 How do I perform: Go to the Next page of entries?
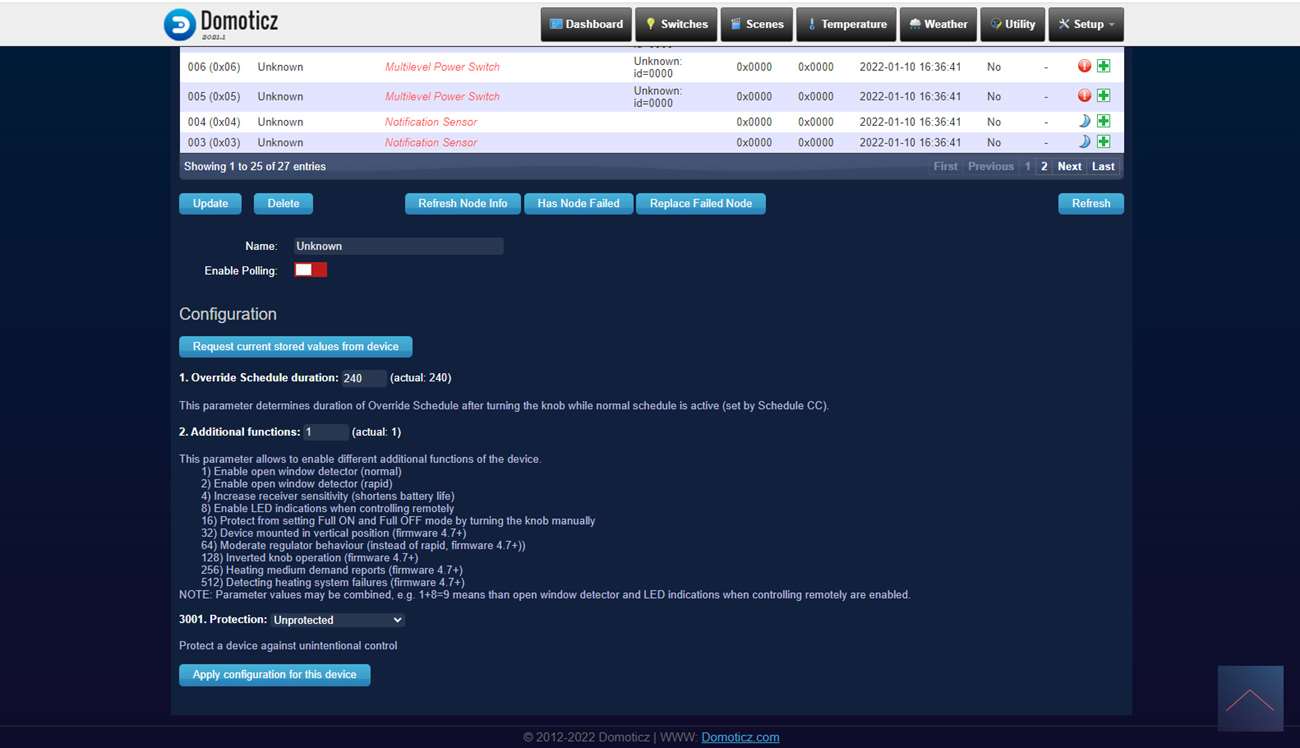1069,167
